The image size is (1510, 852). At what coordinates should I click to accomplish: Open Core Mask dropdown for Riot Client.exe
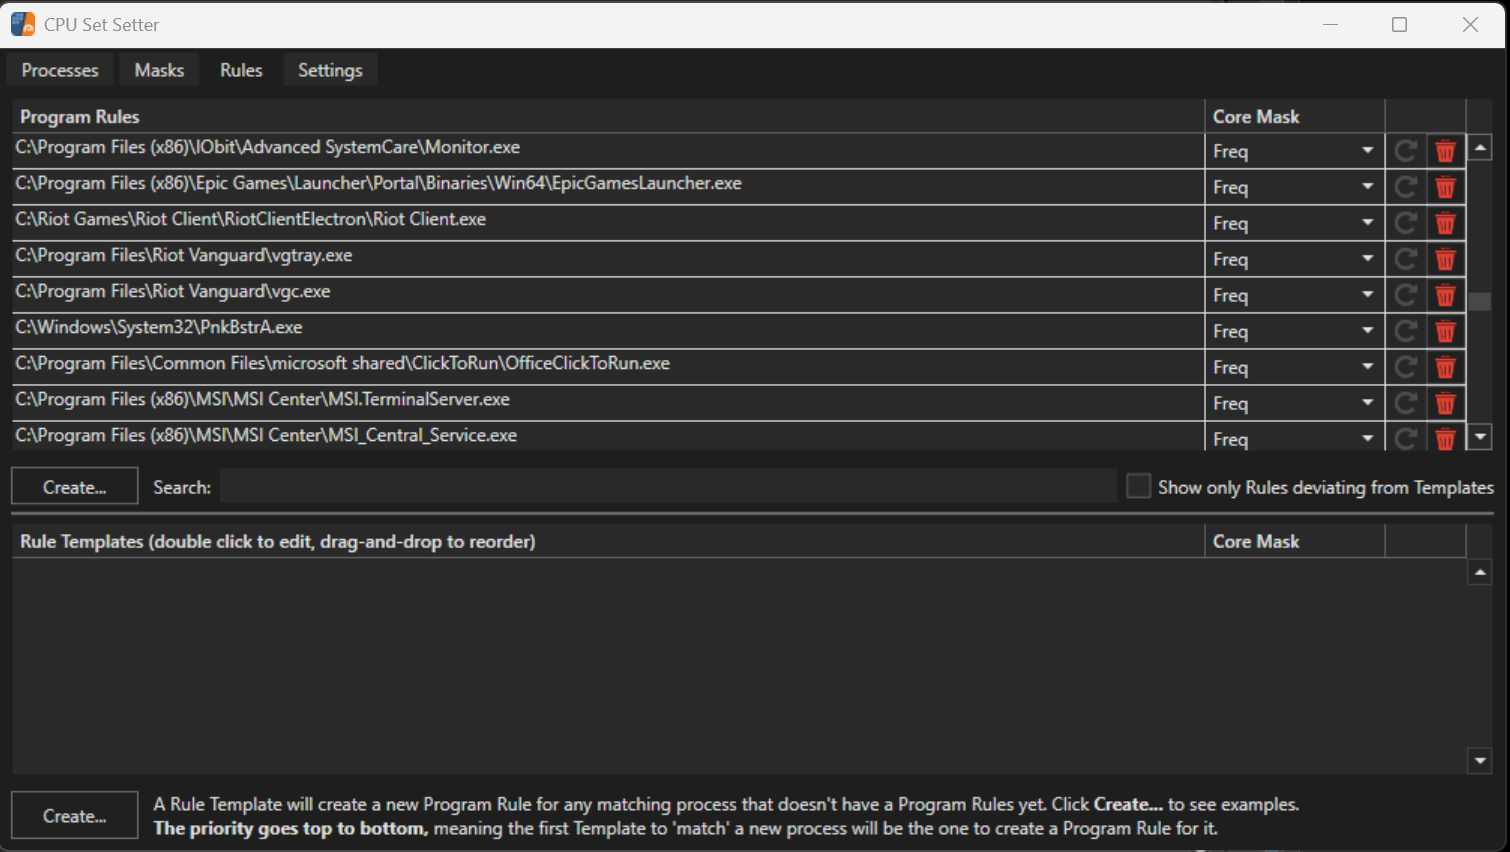(1294, 223)
